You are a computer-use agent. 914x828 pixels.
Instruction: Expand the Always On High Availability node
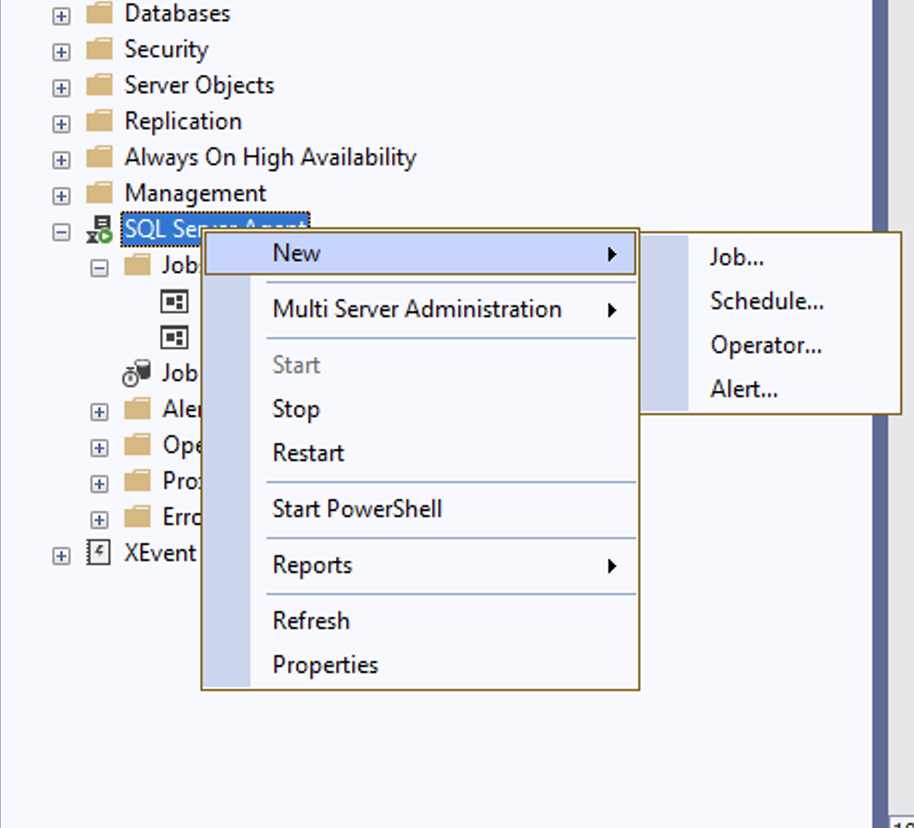(x=61, y=160)
